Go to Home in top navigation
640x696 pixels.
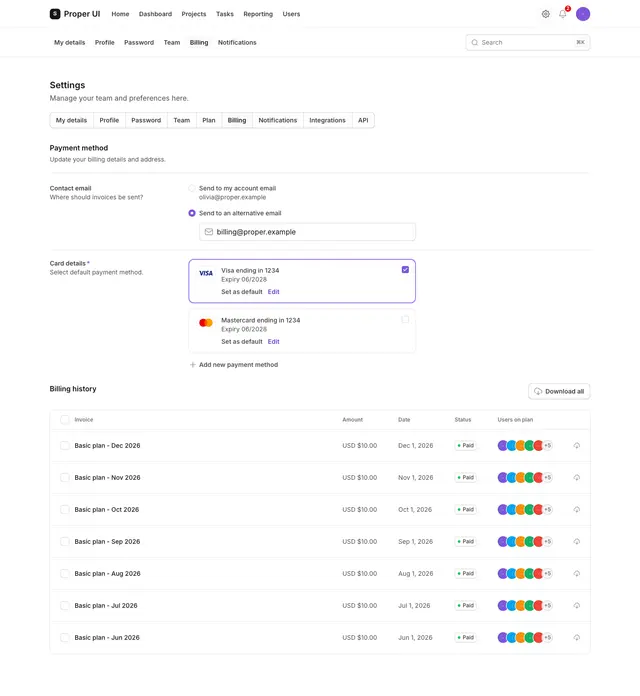[120, 14]
